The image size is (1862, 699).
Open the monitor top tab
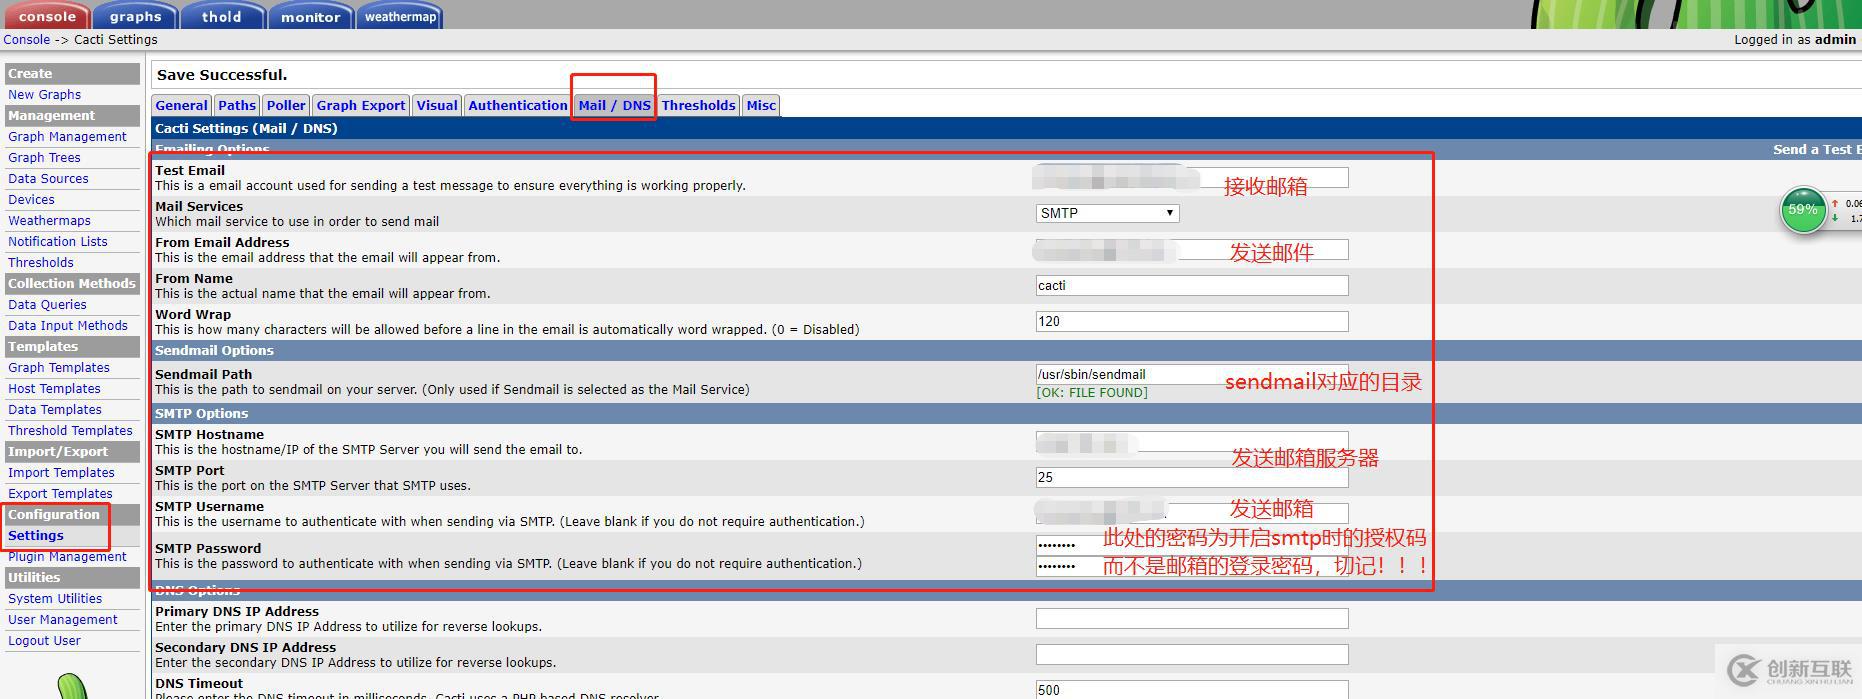[x=310, y=16]
